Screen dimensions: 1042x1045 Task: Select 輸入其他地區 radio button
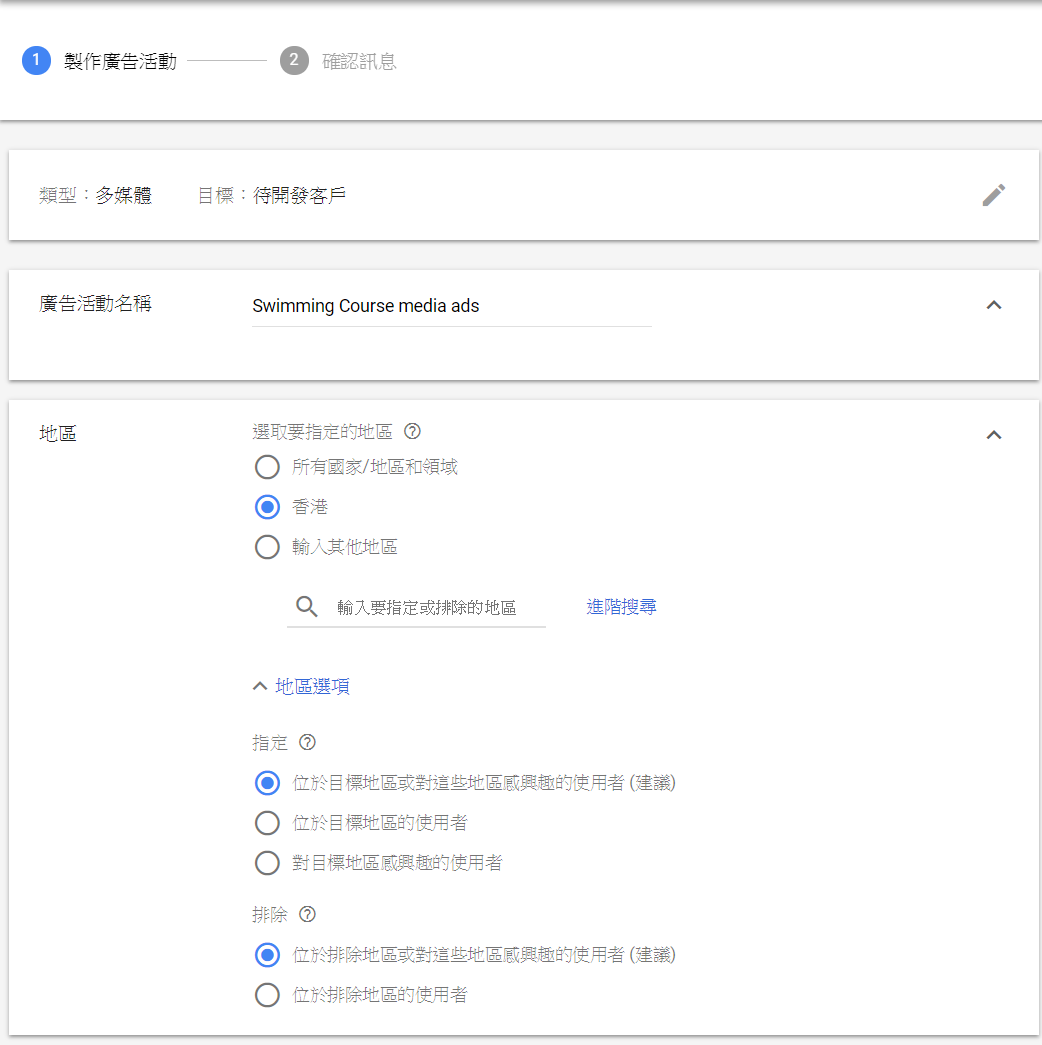tap(267, 547)
